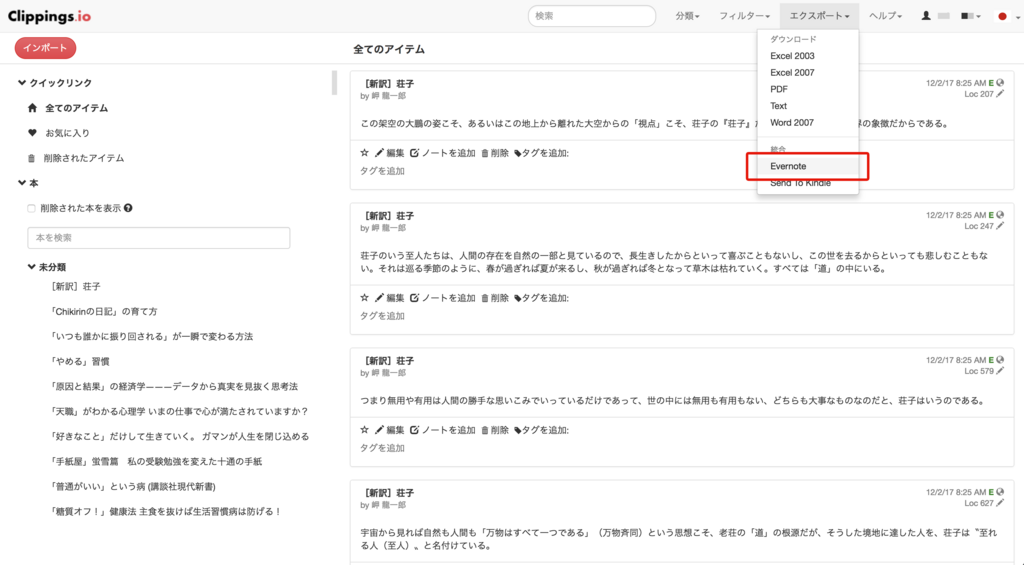1024x565 pixels.
Task: Click the pencil icon beside Loc 627
Action: (1000, 503)
